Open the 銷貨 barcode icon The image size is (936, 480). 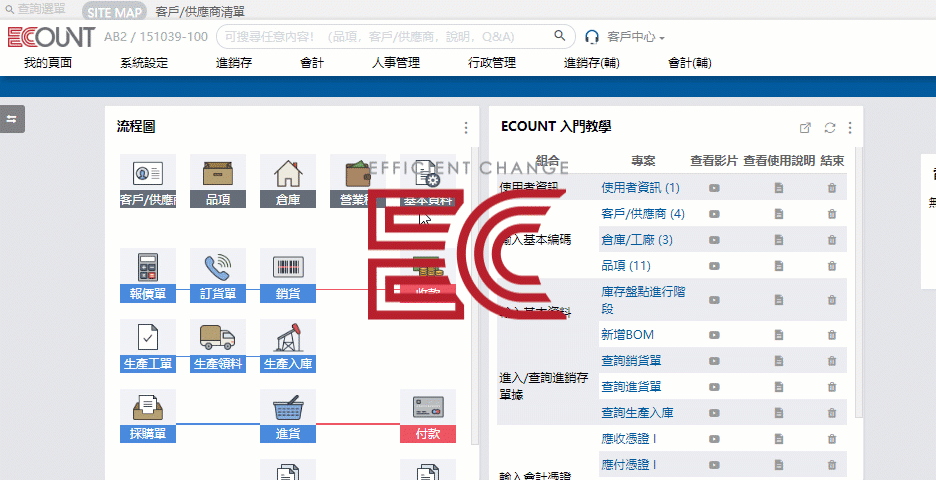288,275
